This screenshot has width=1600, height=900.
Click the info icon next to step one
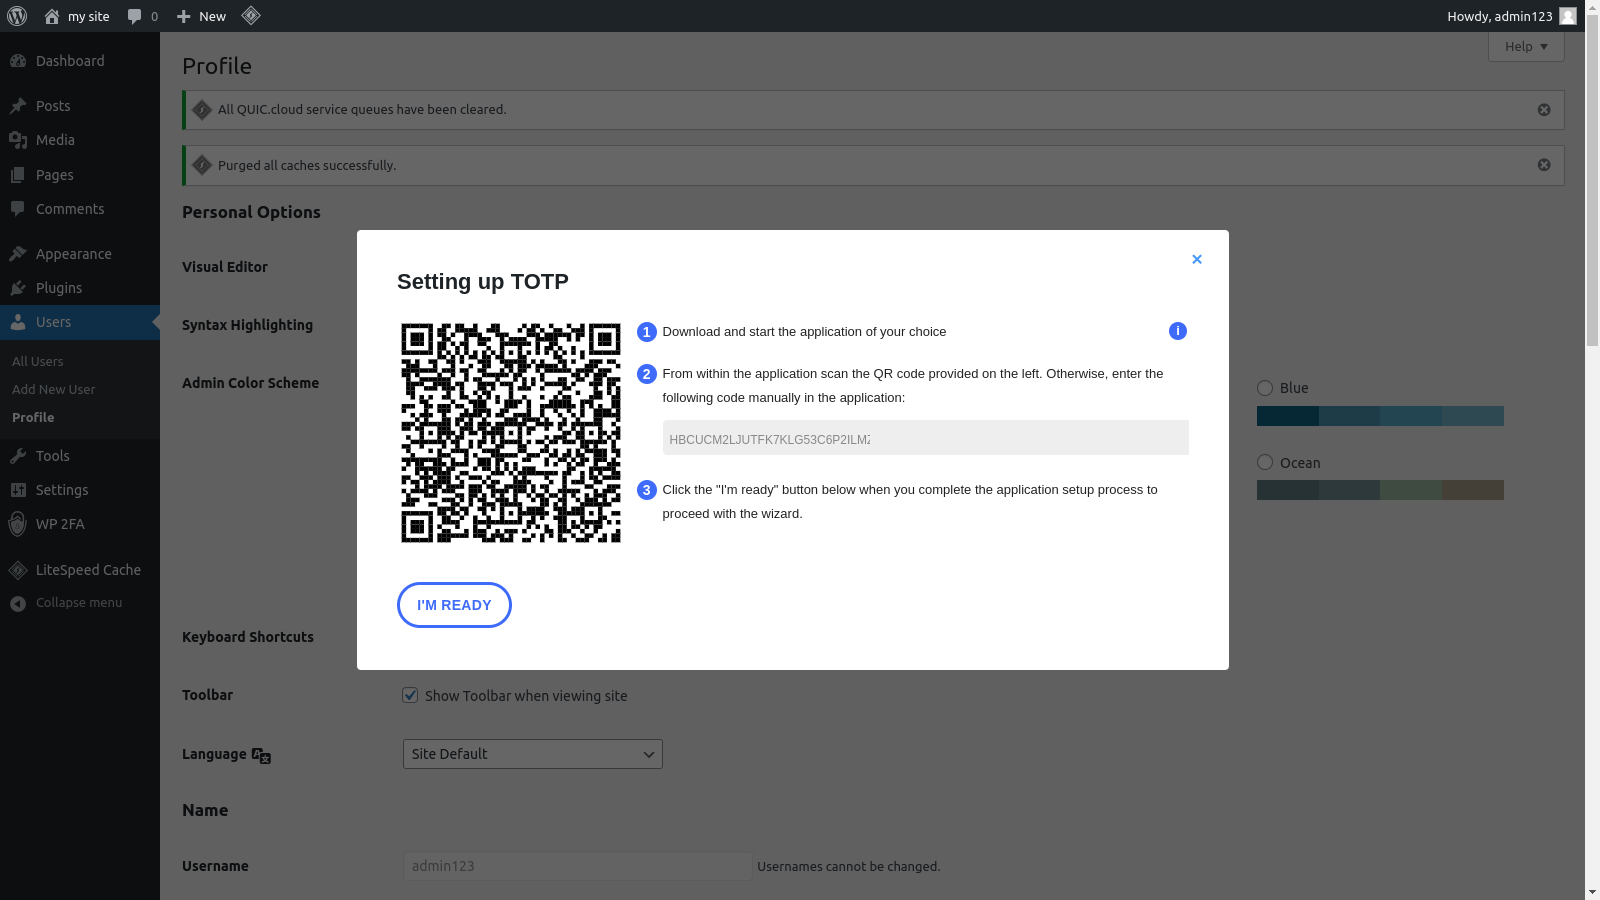click(1177, 331)
